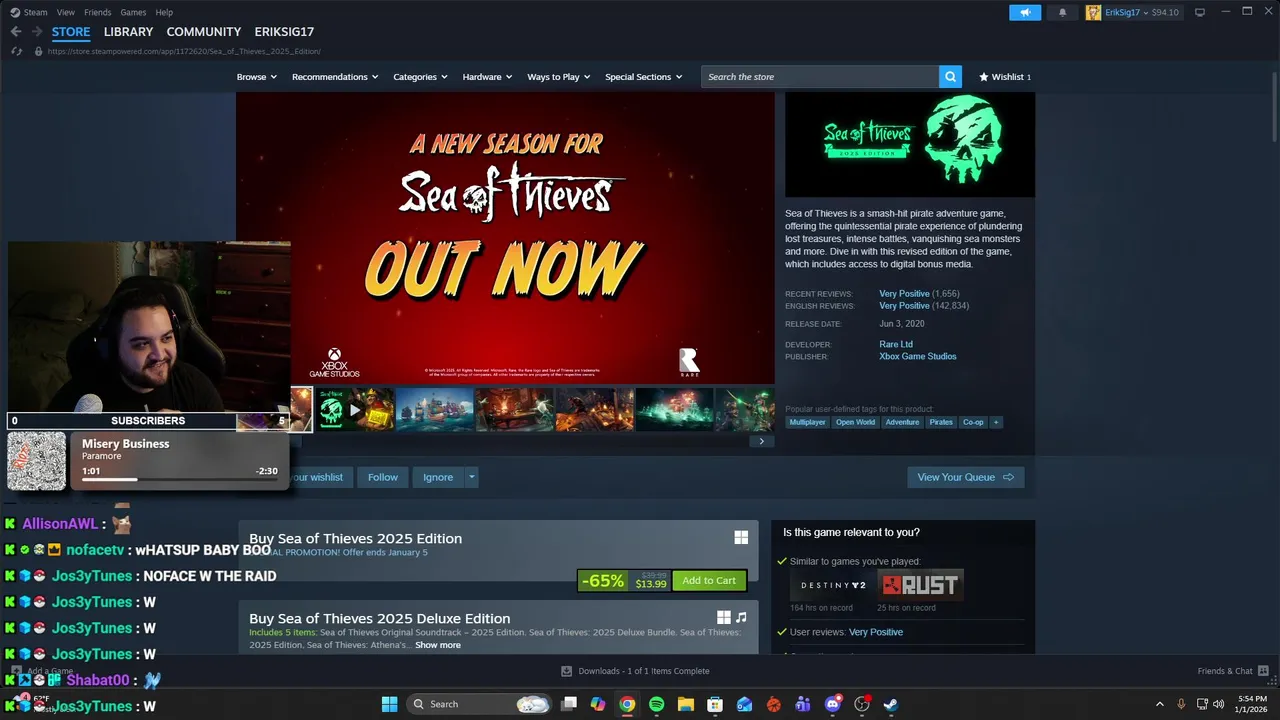1280x720 pixels.
Task: Expand the Hardware dropdown
Action: point(487,77)
